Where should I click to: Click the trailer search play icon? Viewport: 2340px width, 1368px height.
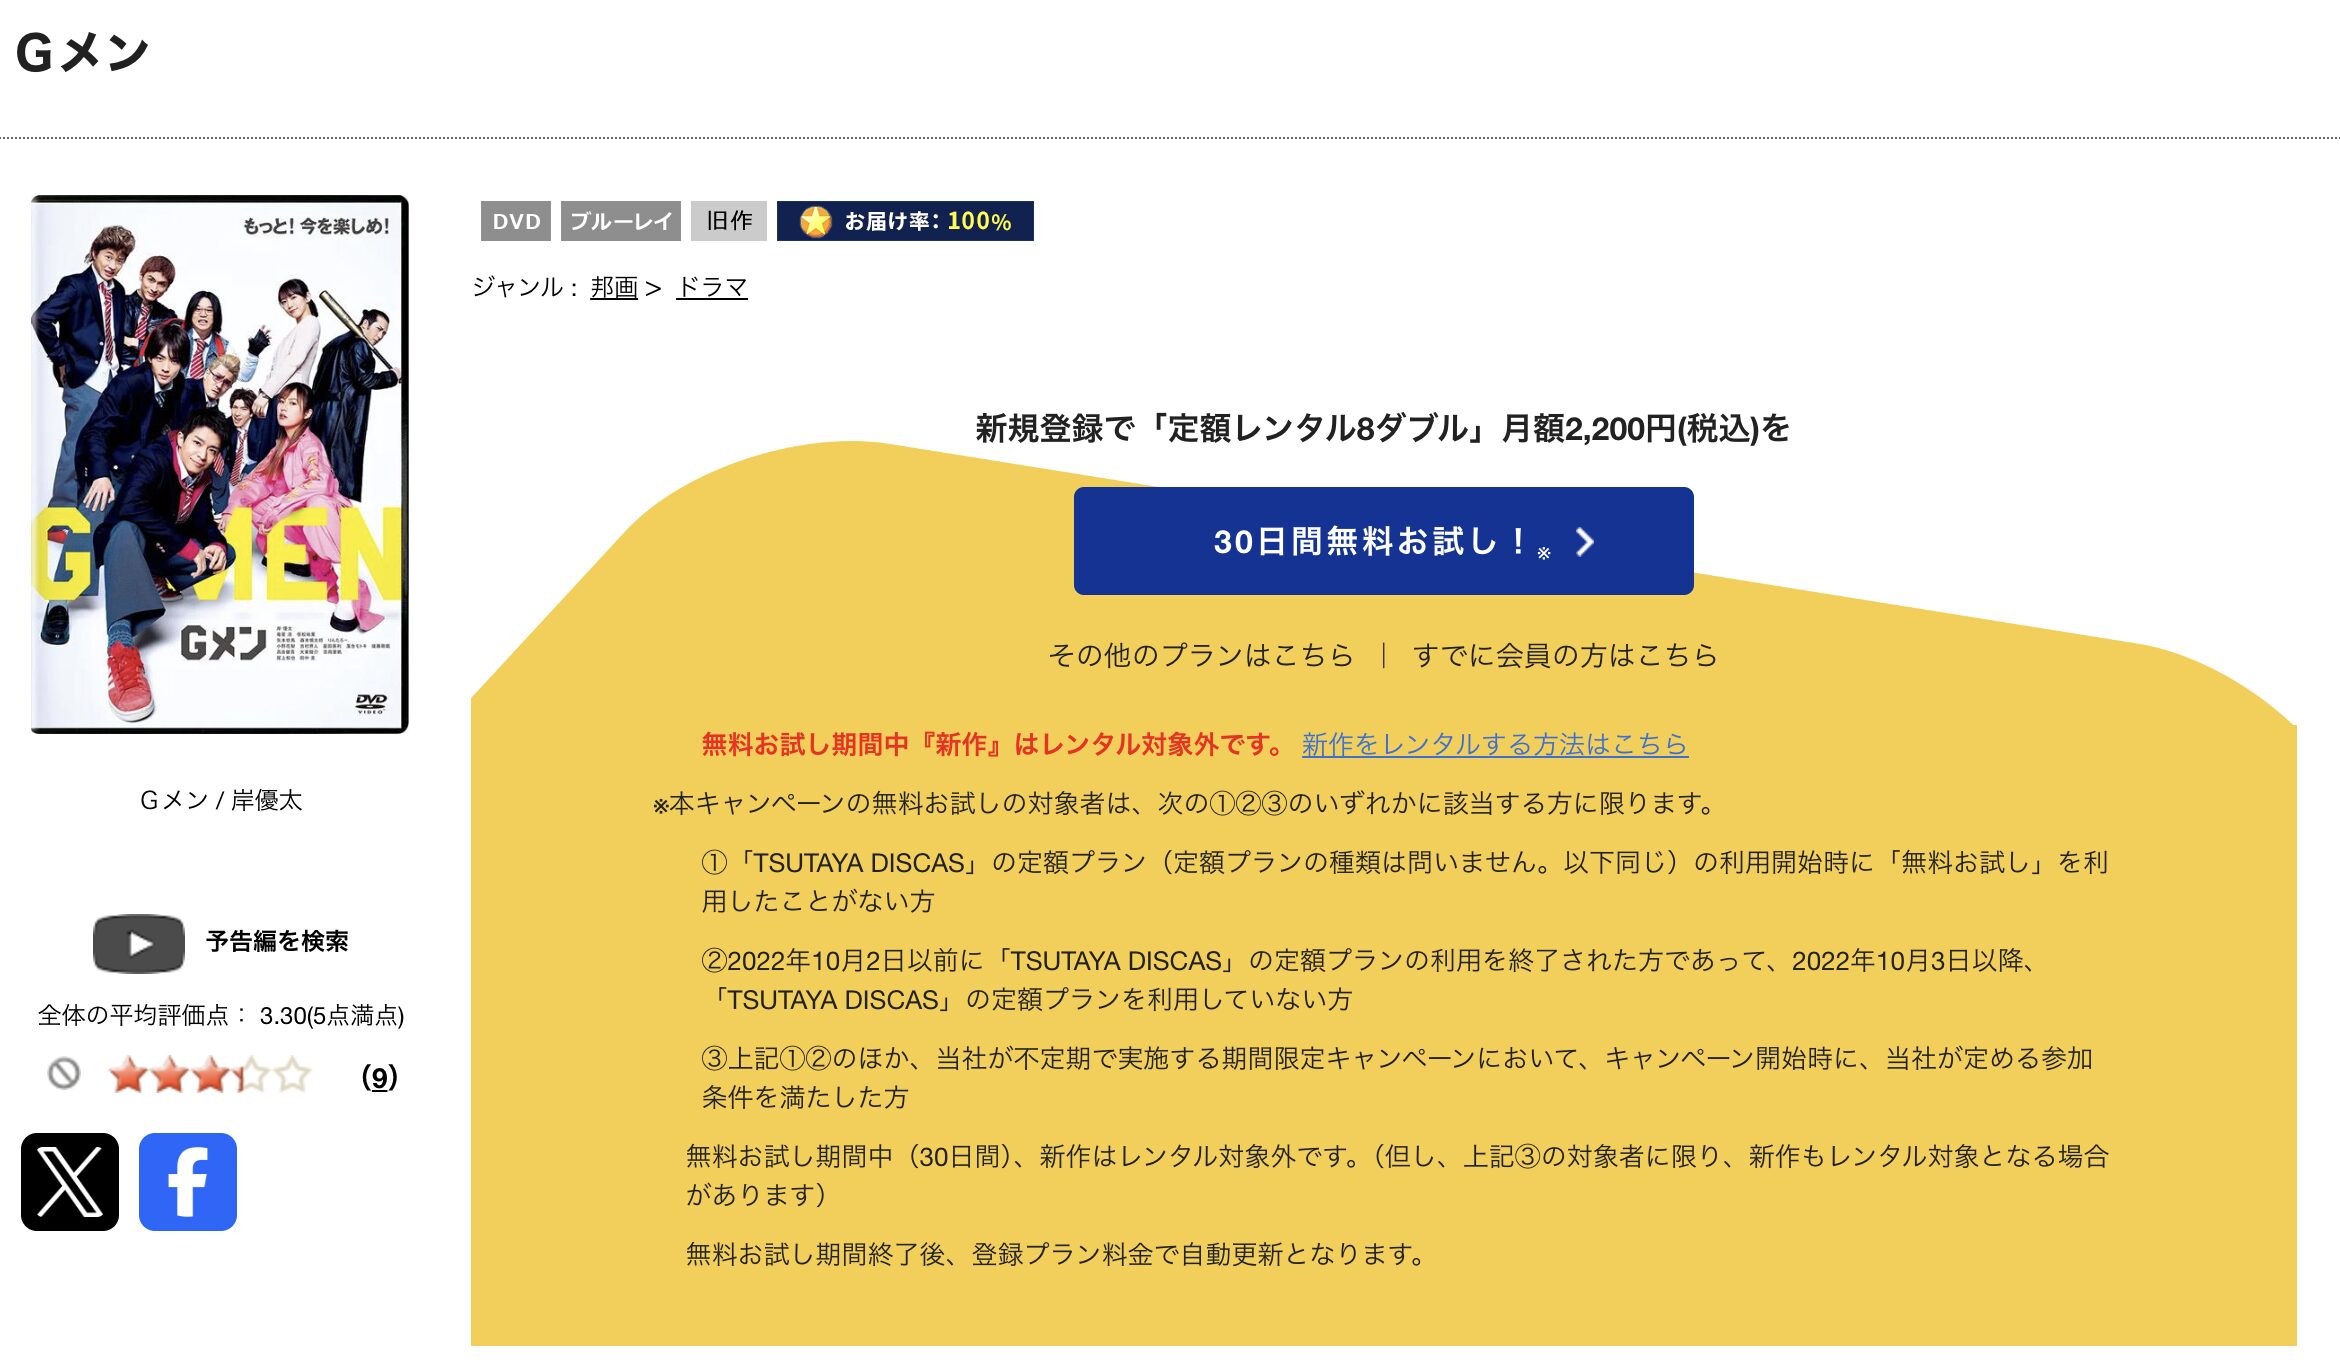[139, 943]
